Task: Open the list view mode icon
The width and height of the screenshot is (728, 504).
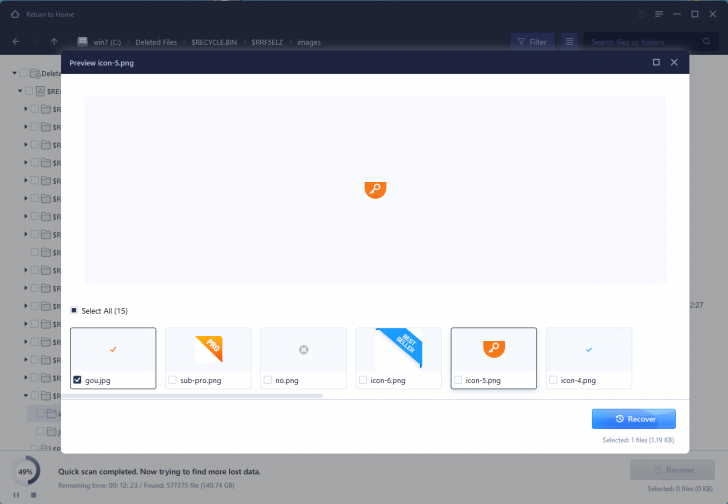Action: click(569, 42)
